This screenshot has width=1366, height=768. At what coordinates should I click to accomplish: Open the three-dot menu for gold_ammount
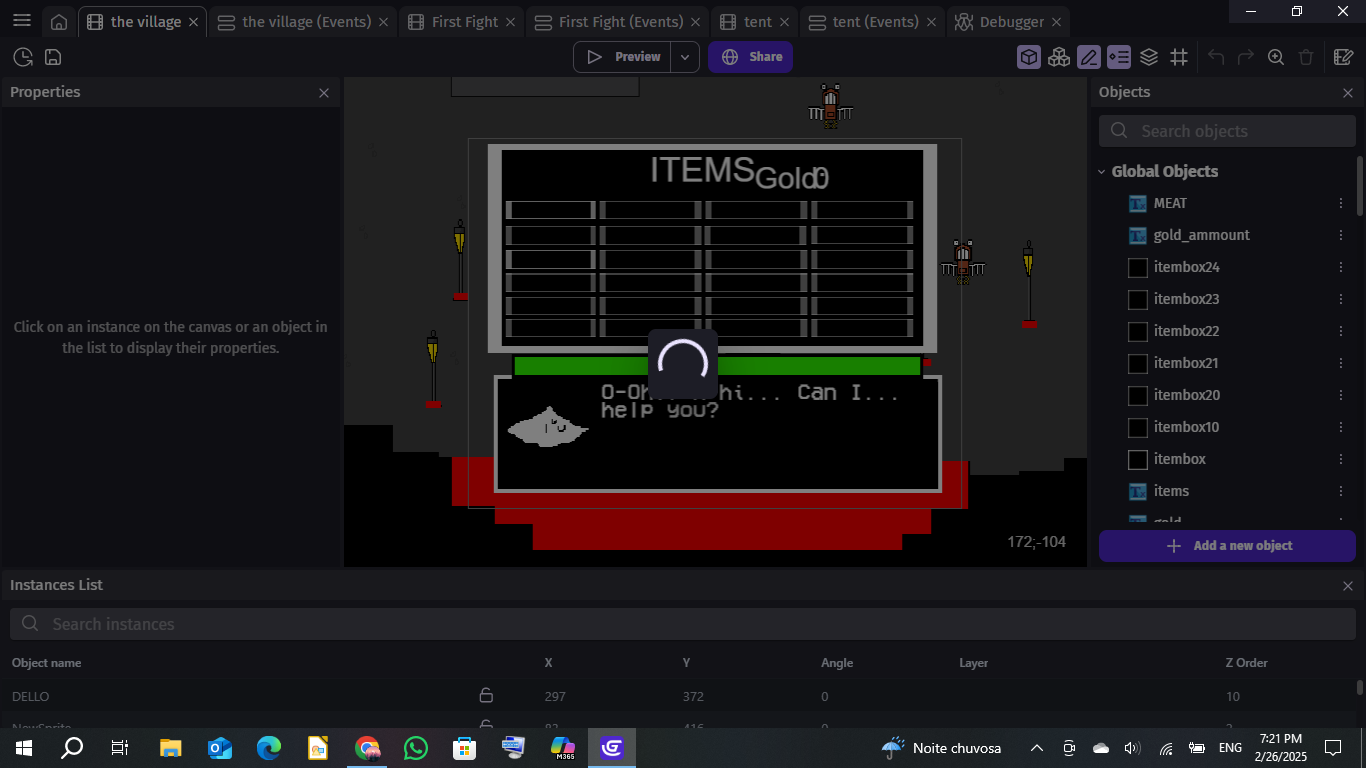(x=1341, y=235)
